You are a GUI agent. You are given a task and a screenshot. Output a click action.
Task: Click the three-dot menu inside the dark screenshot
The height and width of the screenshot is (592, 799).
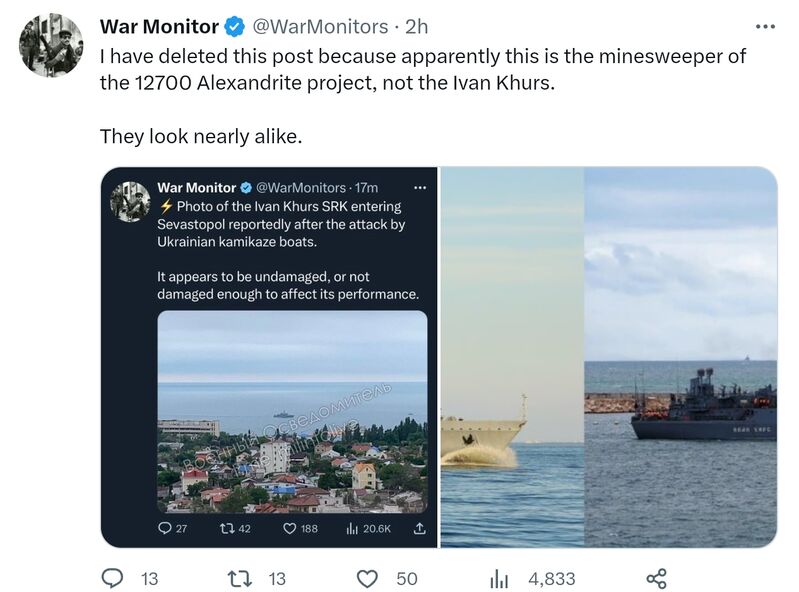coord(420,187)
